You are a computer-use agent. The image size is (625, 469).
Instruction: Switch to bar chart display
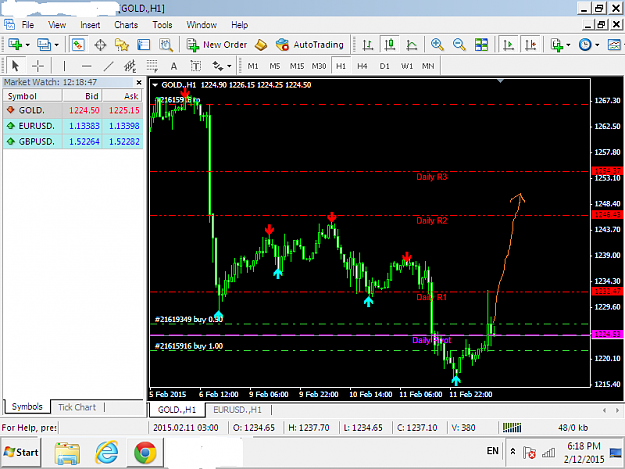coord(368,45)
